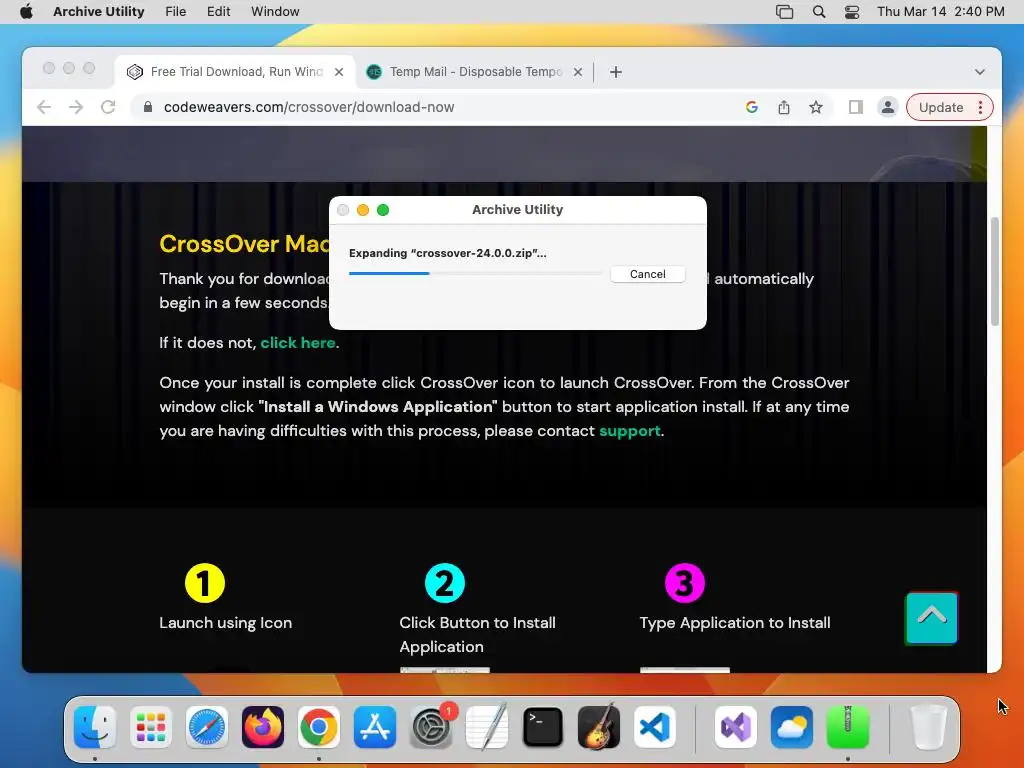Open App Store from the Dock
Viewport: 1024px width, 768px height.
point(375,727)
